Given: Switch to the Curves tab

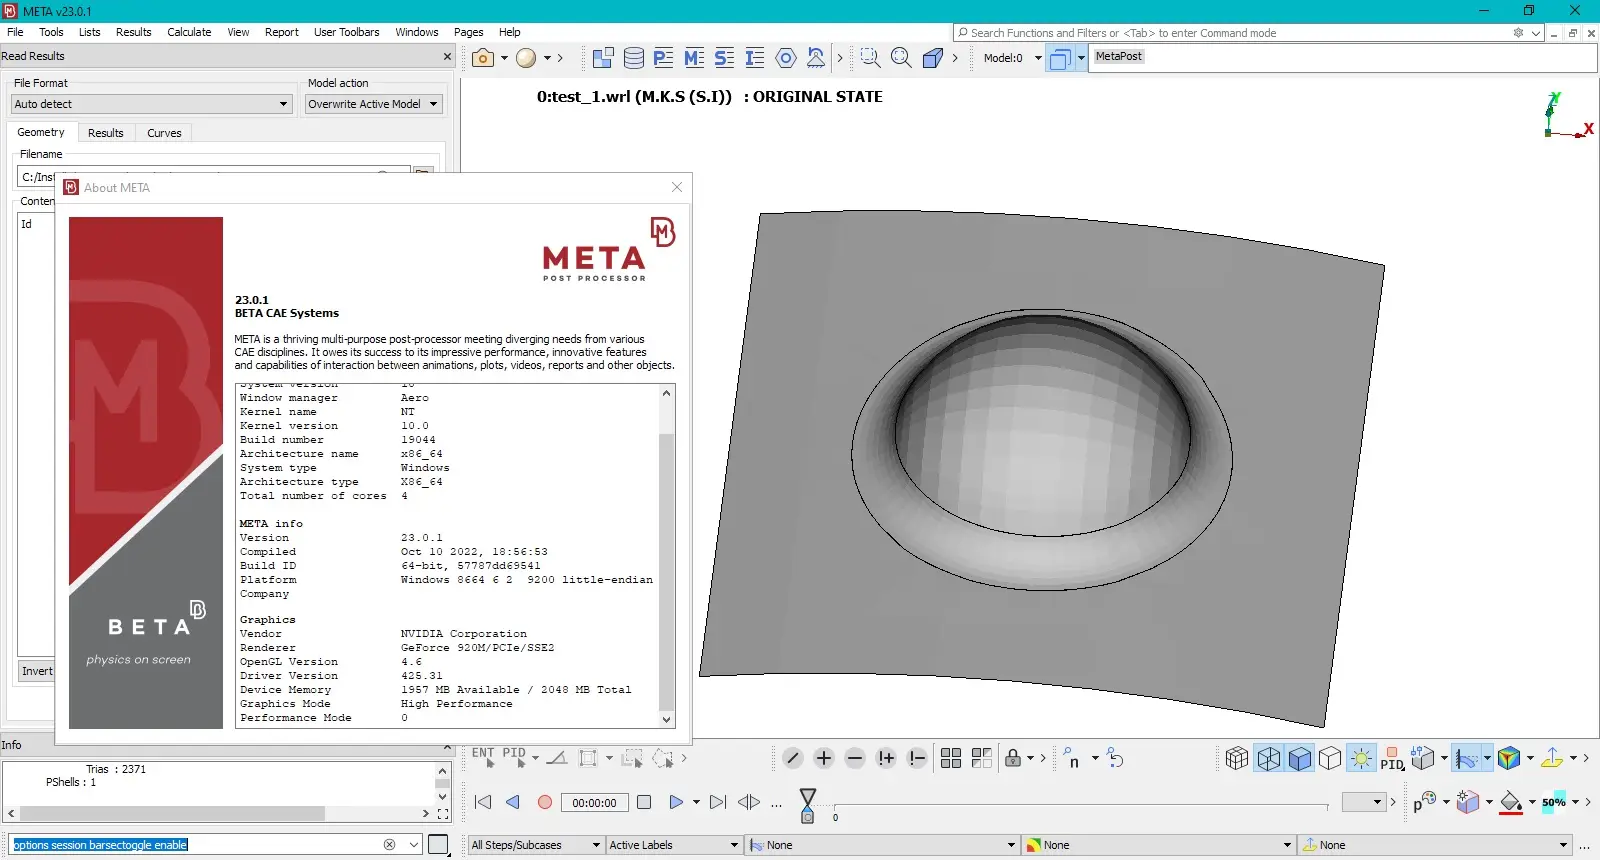Looking at the screenshot, I should tap(164, 133).
